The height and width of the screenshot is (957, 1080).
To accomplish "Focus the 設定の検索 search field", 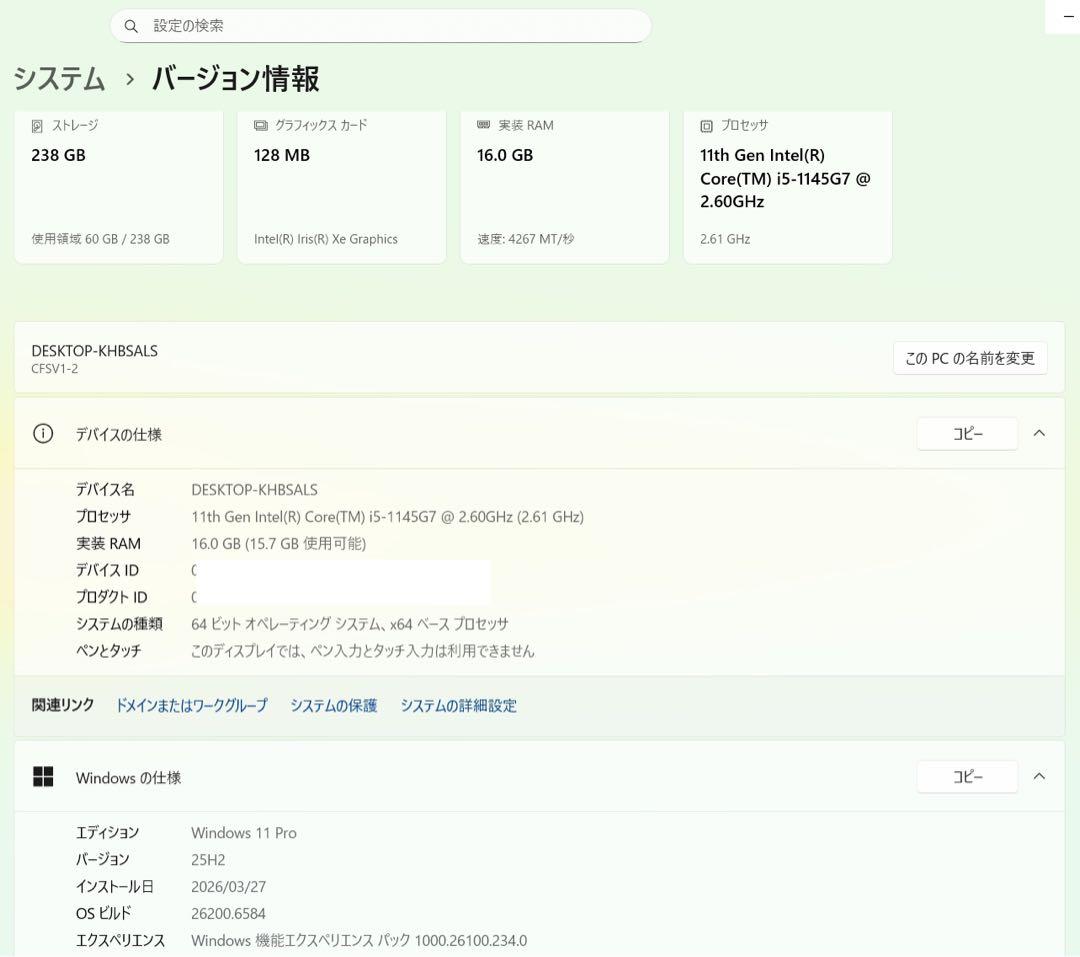I will [x=380, y=26].
